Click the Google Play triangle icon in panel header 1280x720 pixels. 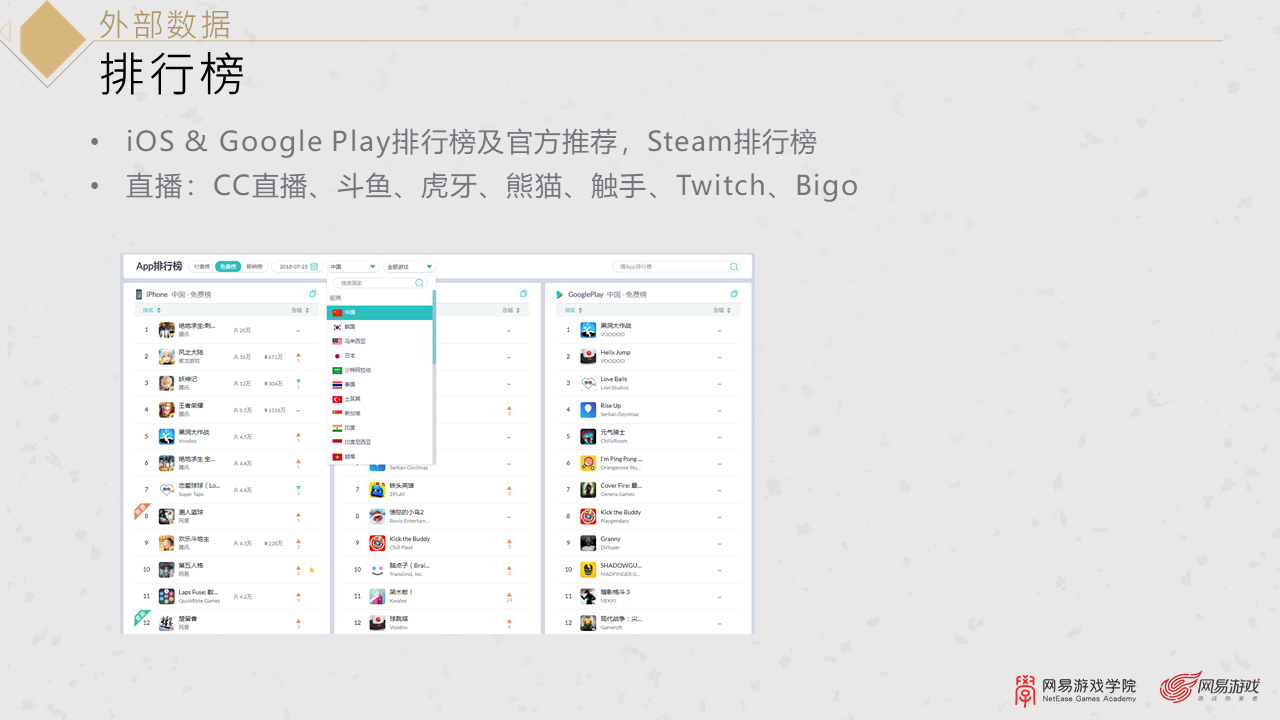pos(559,294)
